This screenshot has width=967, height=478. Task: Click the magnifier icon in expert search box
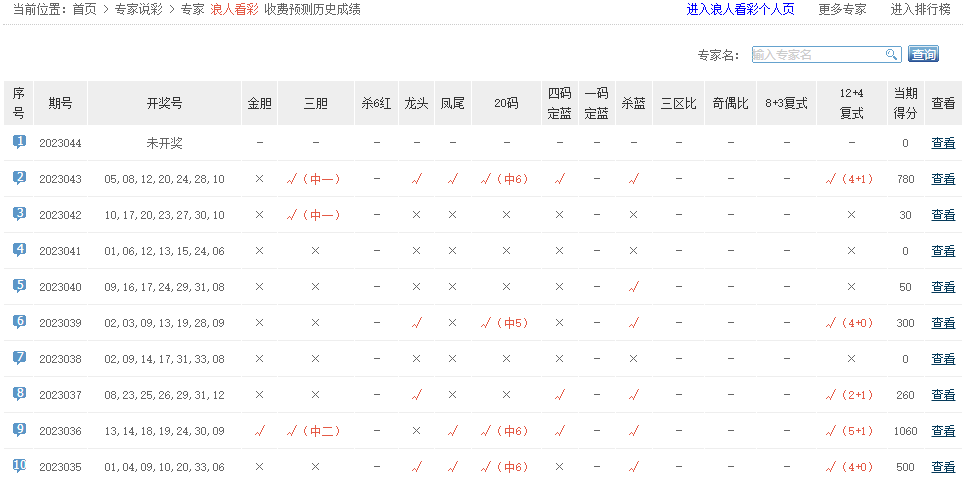(x=890, y=55)
